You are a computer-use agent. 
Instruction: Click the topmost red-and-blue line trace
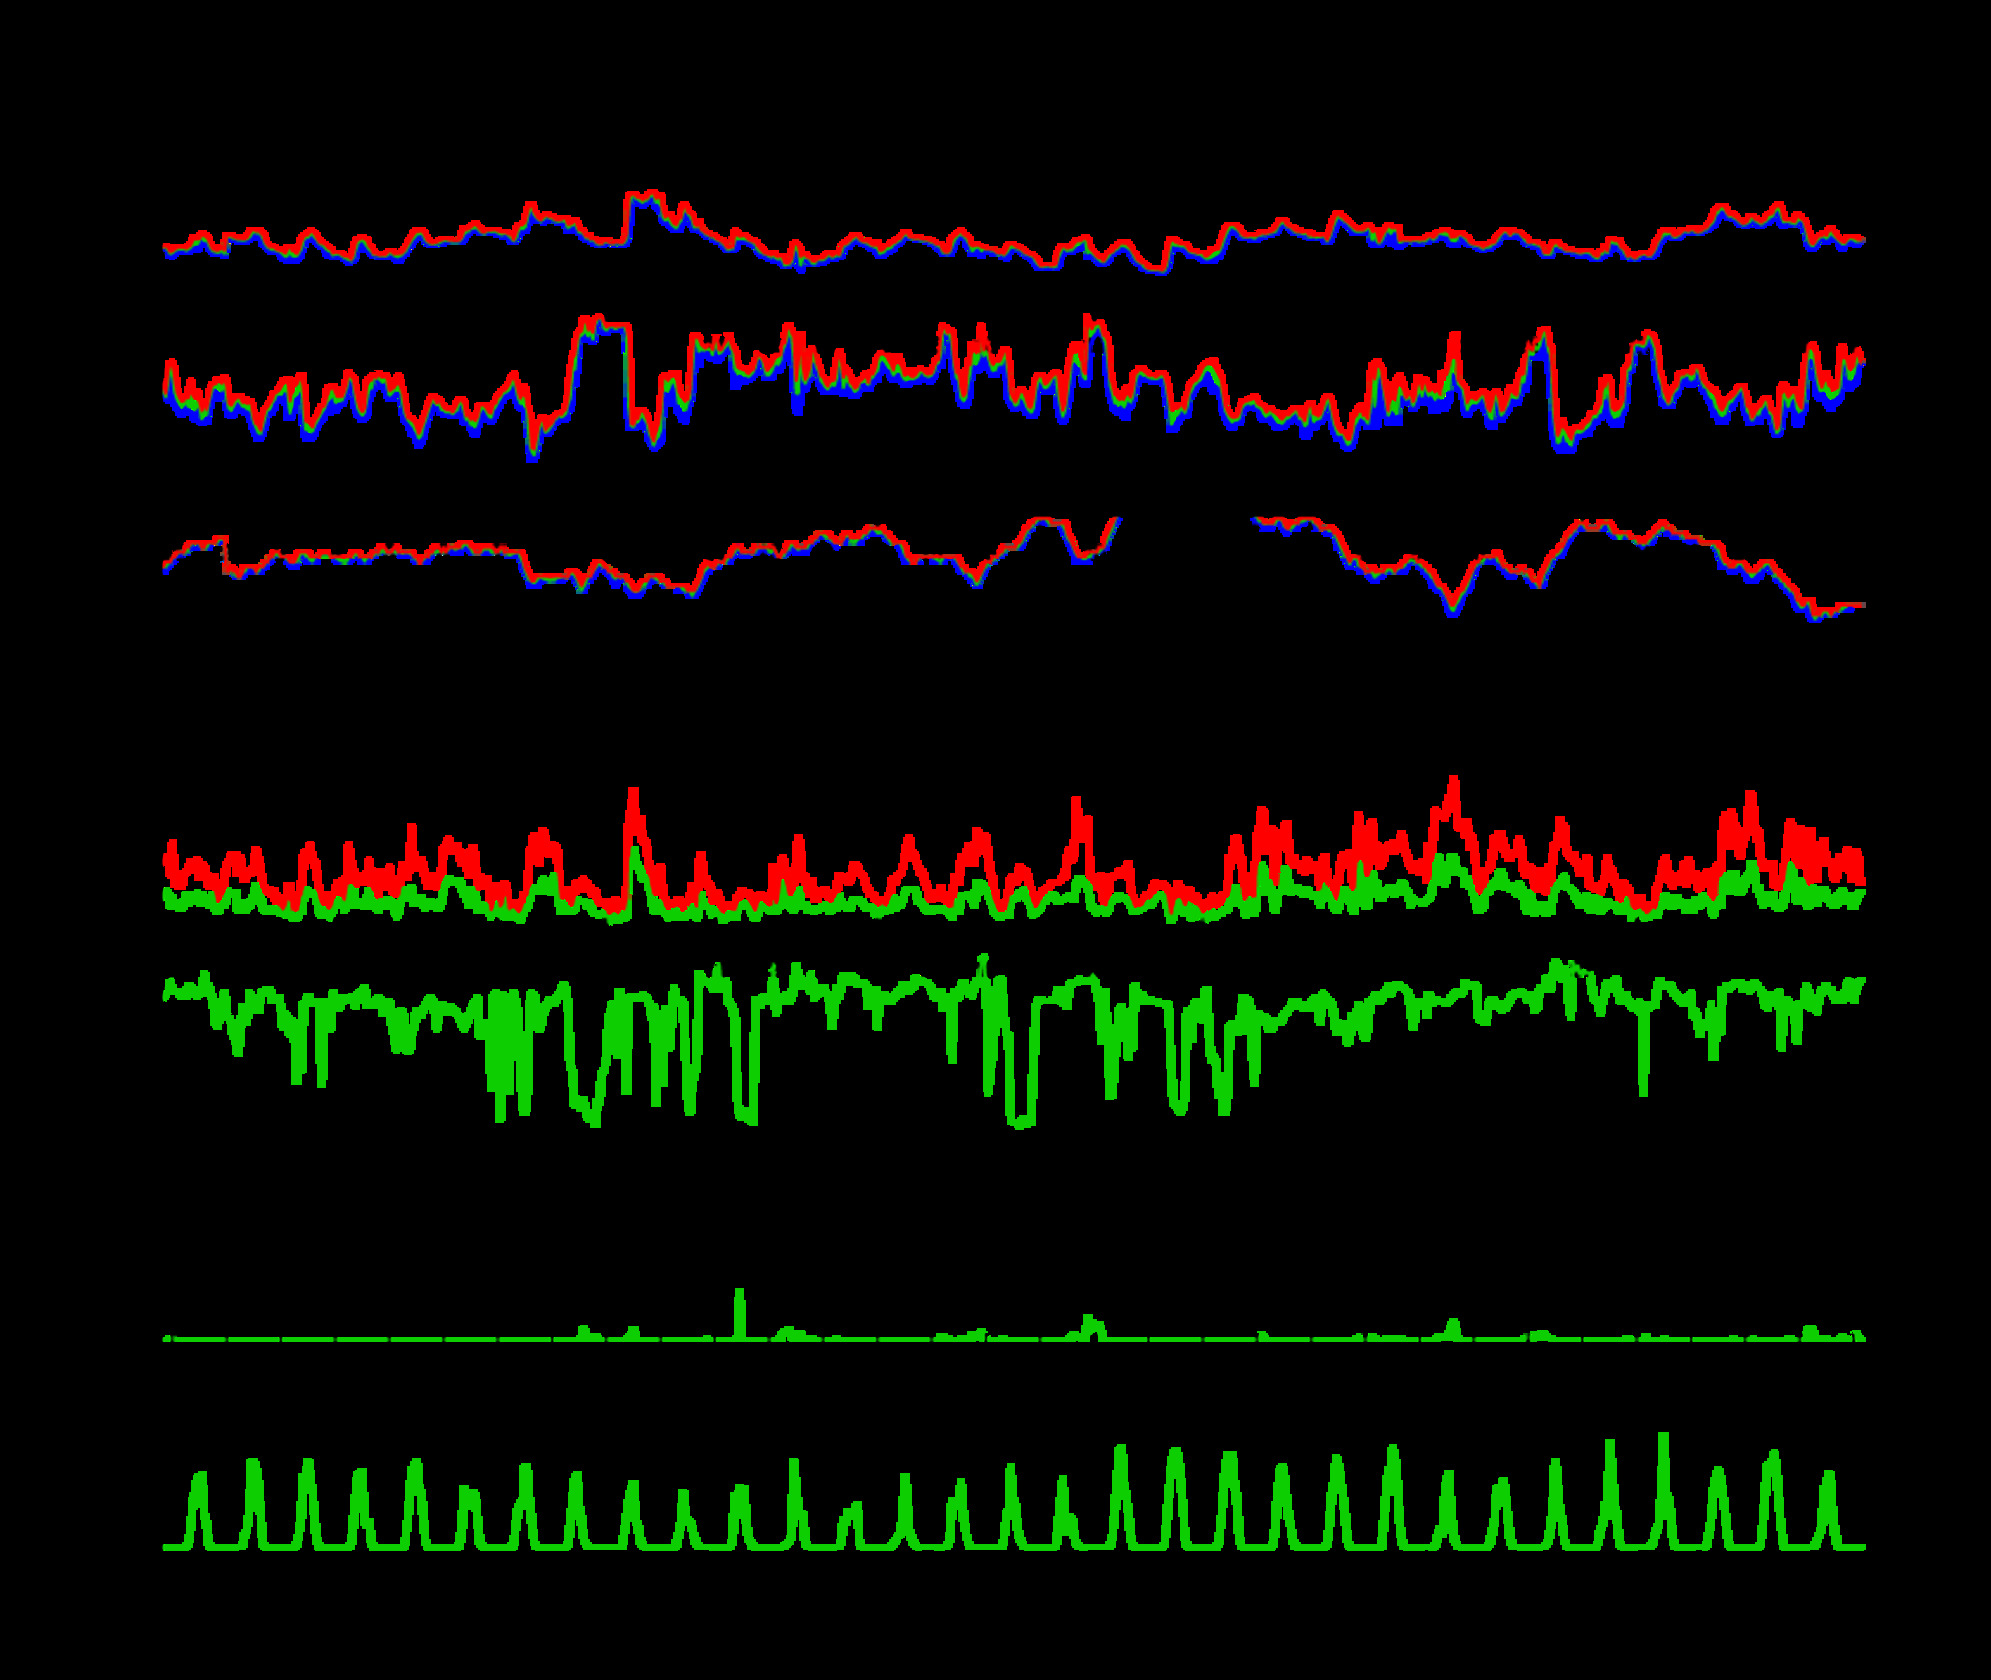coord(1013,231)
